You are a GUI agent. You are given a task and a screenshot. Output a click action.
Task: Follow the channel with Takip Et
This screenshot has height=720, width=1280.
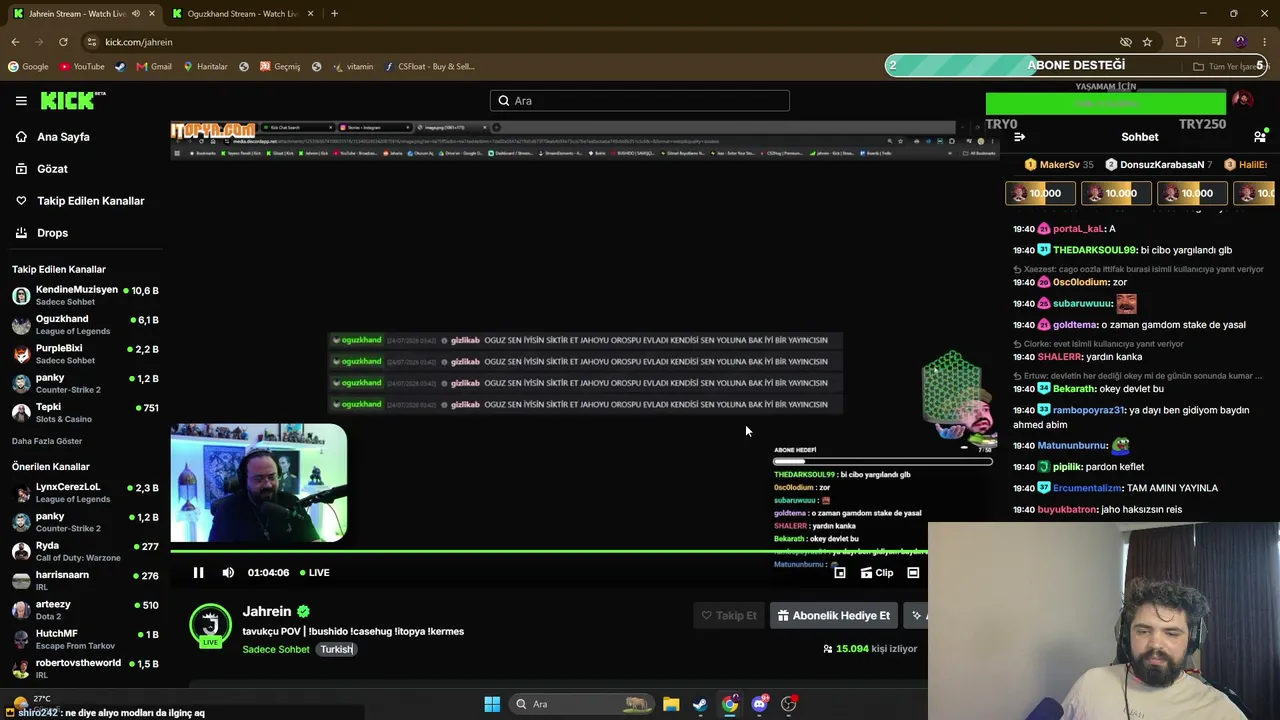[729, 616]
